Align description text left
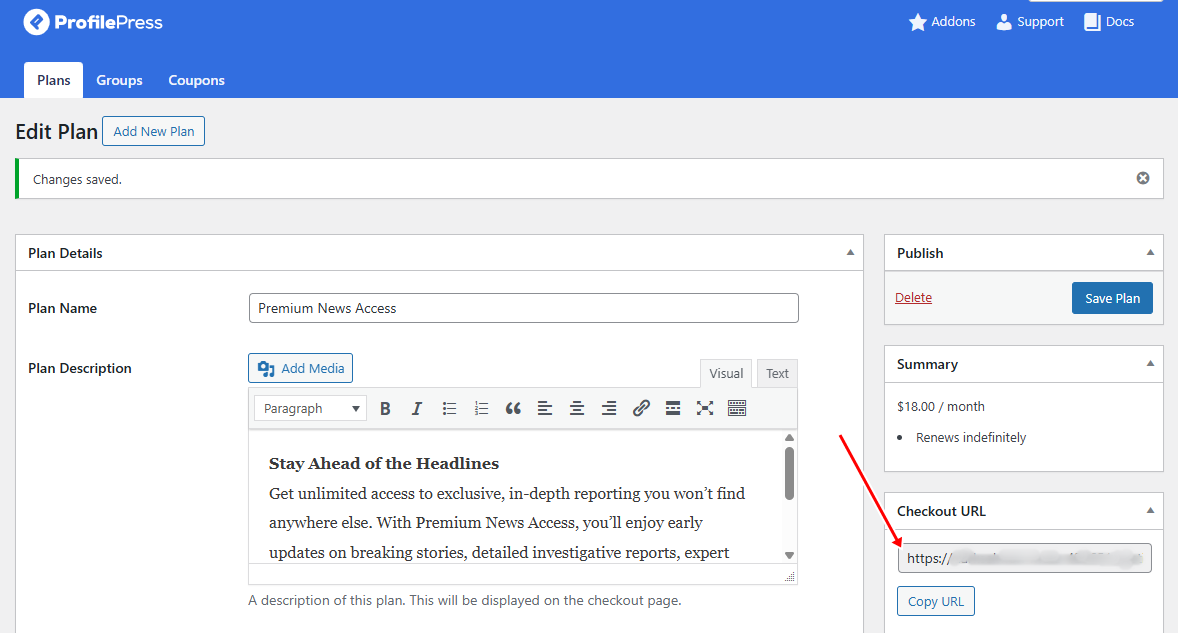The image size is (1178, 633). pyautogui.click(x=545, y=408)
